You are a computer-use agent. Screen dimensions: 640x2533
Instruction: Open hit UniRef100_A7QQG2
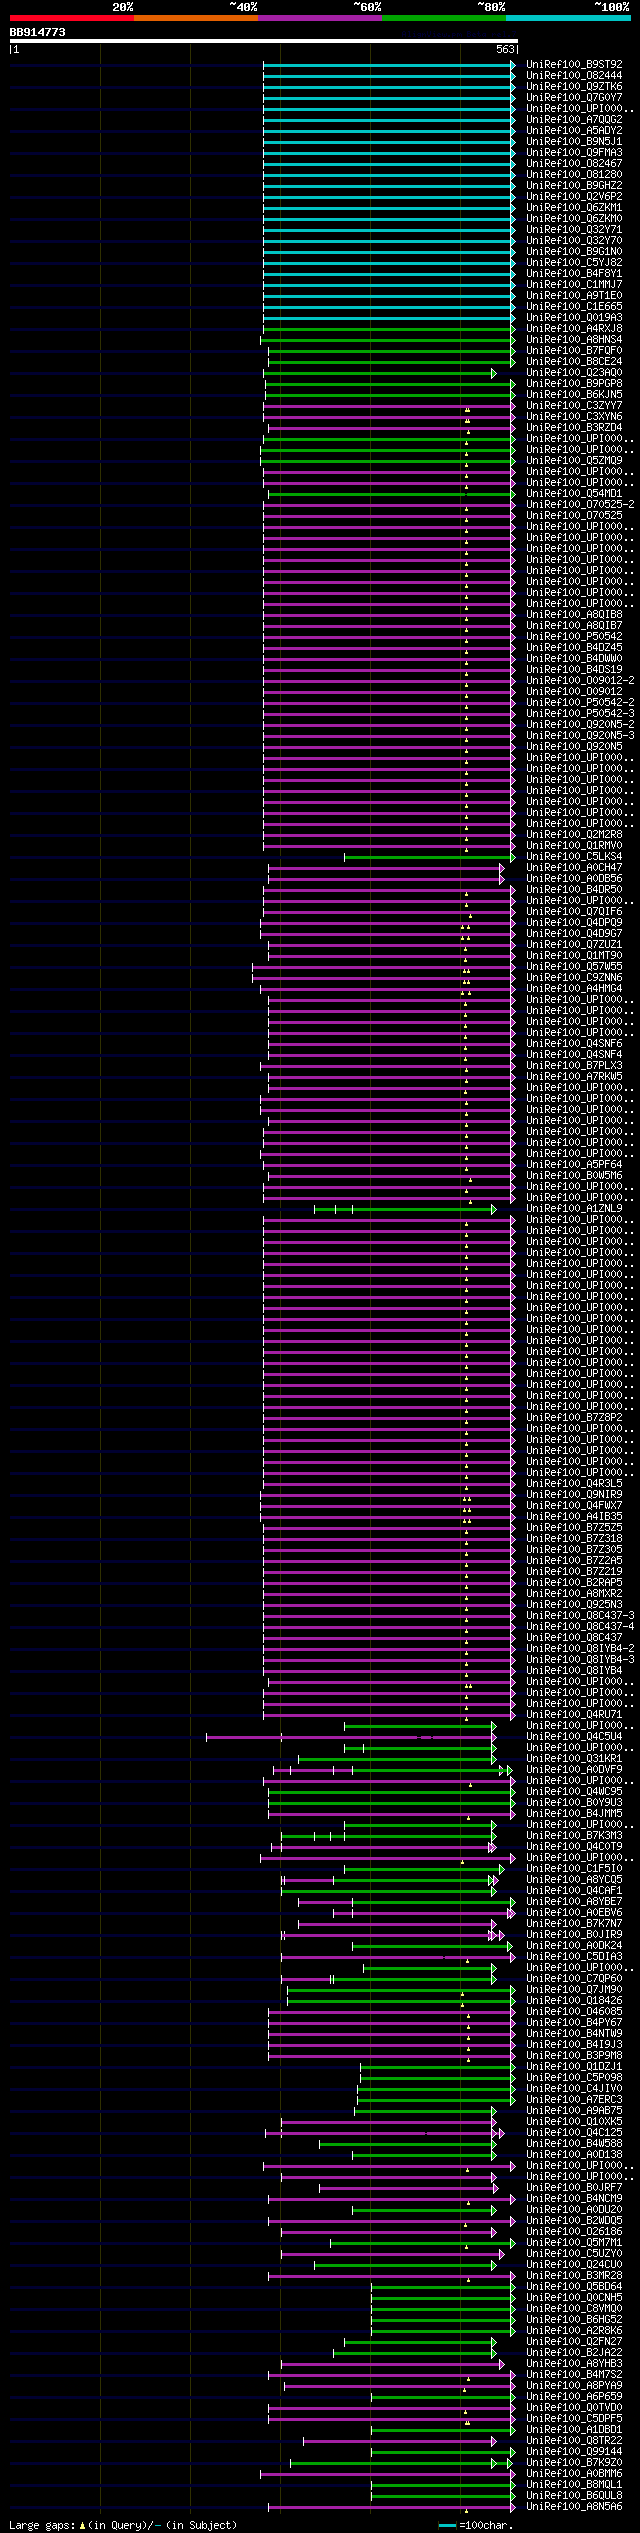pyautogui.click(x=574, y=119)
